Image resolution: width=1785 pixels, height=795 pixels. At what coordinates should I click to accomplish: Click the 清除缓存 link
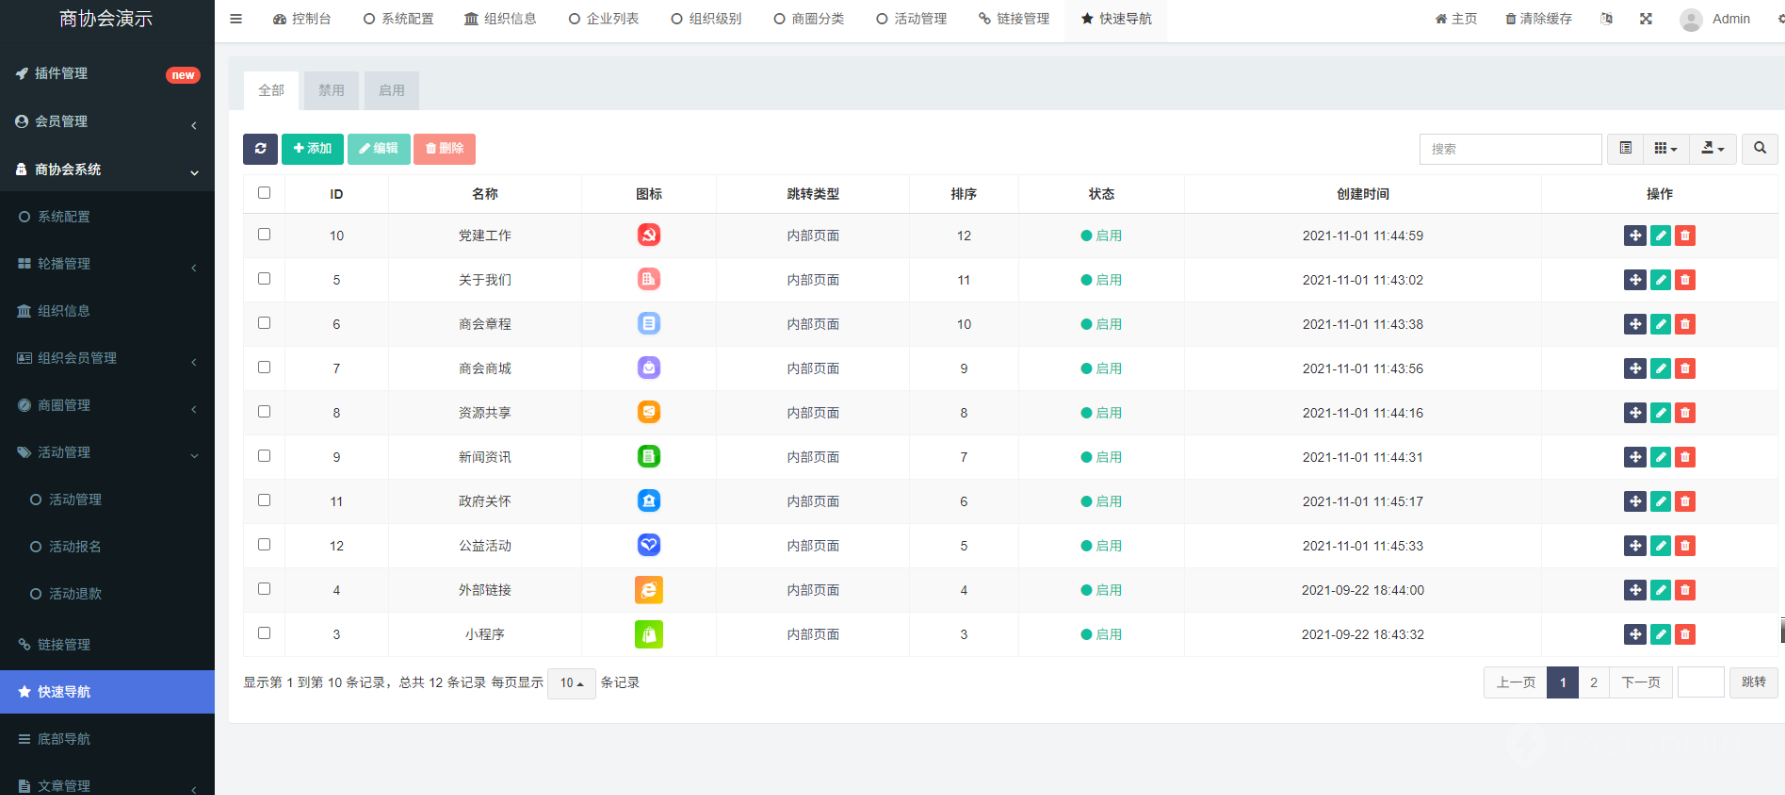click(1538, 19)
